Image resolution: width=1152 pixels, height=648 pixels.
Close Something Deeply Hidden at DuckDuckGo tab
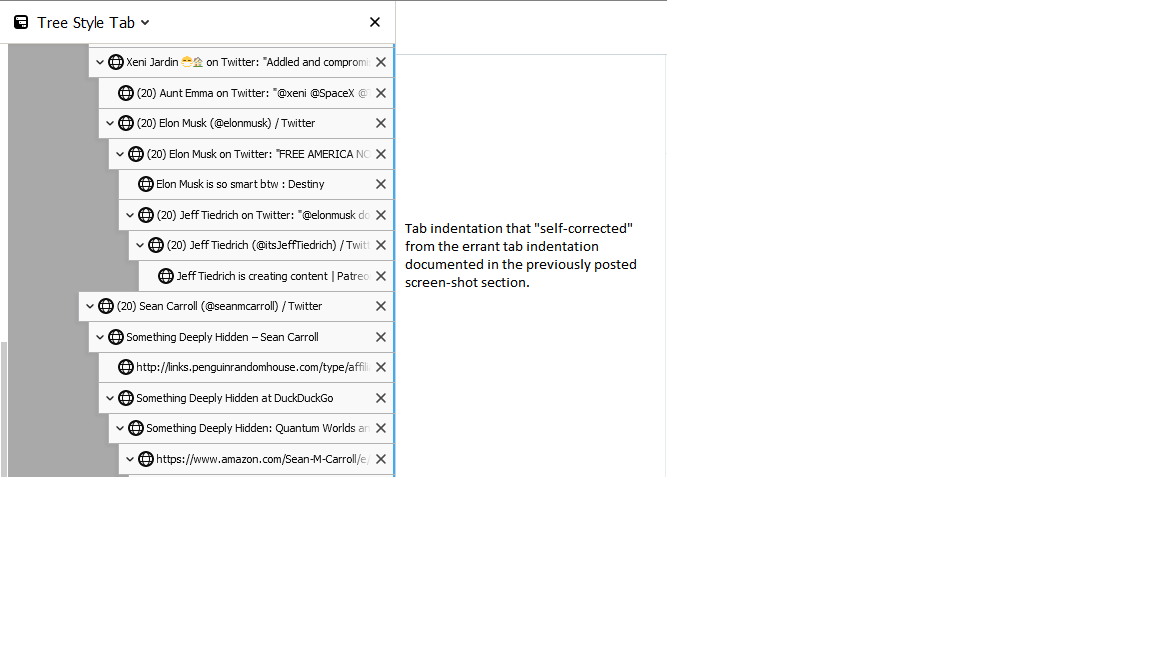point(381,398)
